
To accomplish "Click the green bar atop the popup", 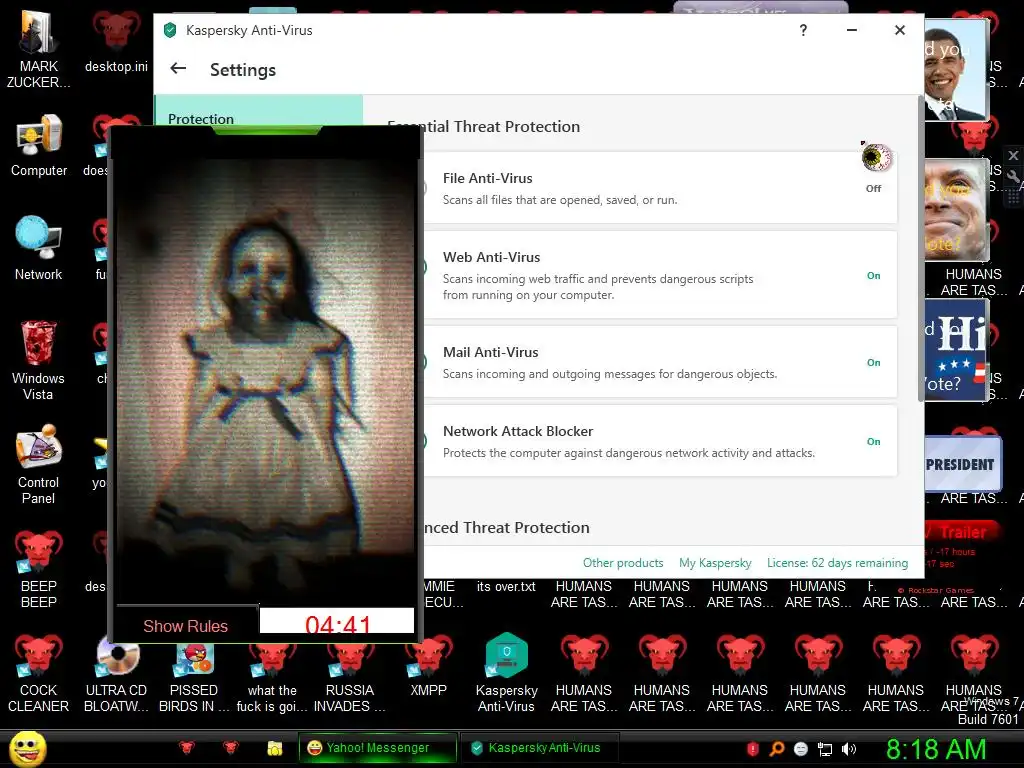I will (x=266, y=131).
